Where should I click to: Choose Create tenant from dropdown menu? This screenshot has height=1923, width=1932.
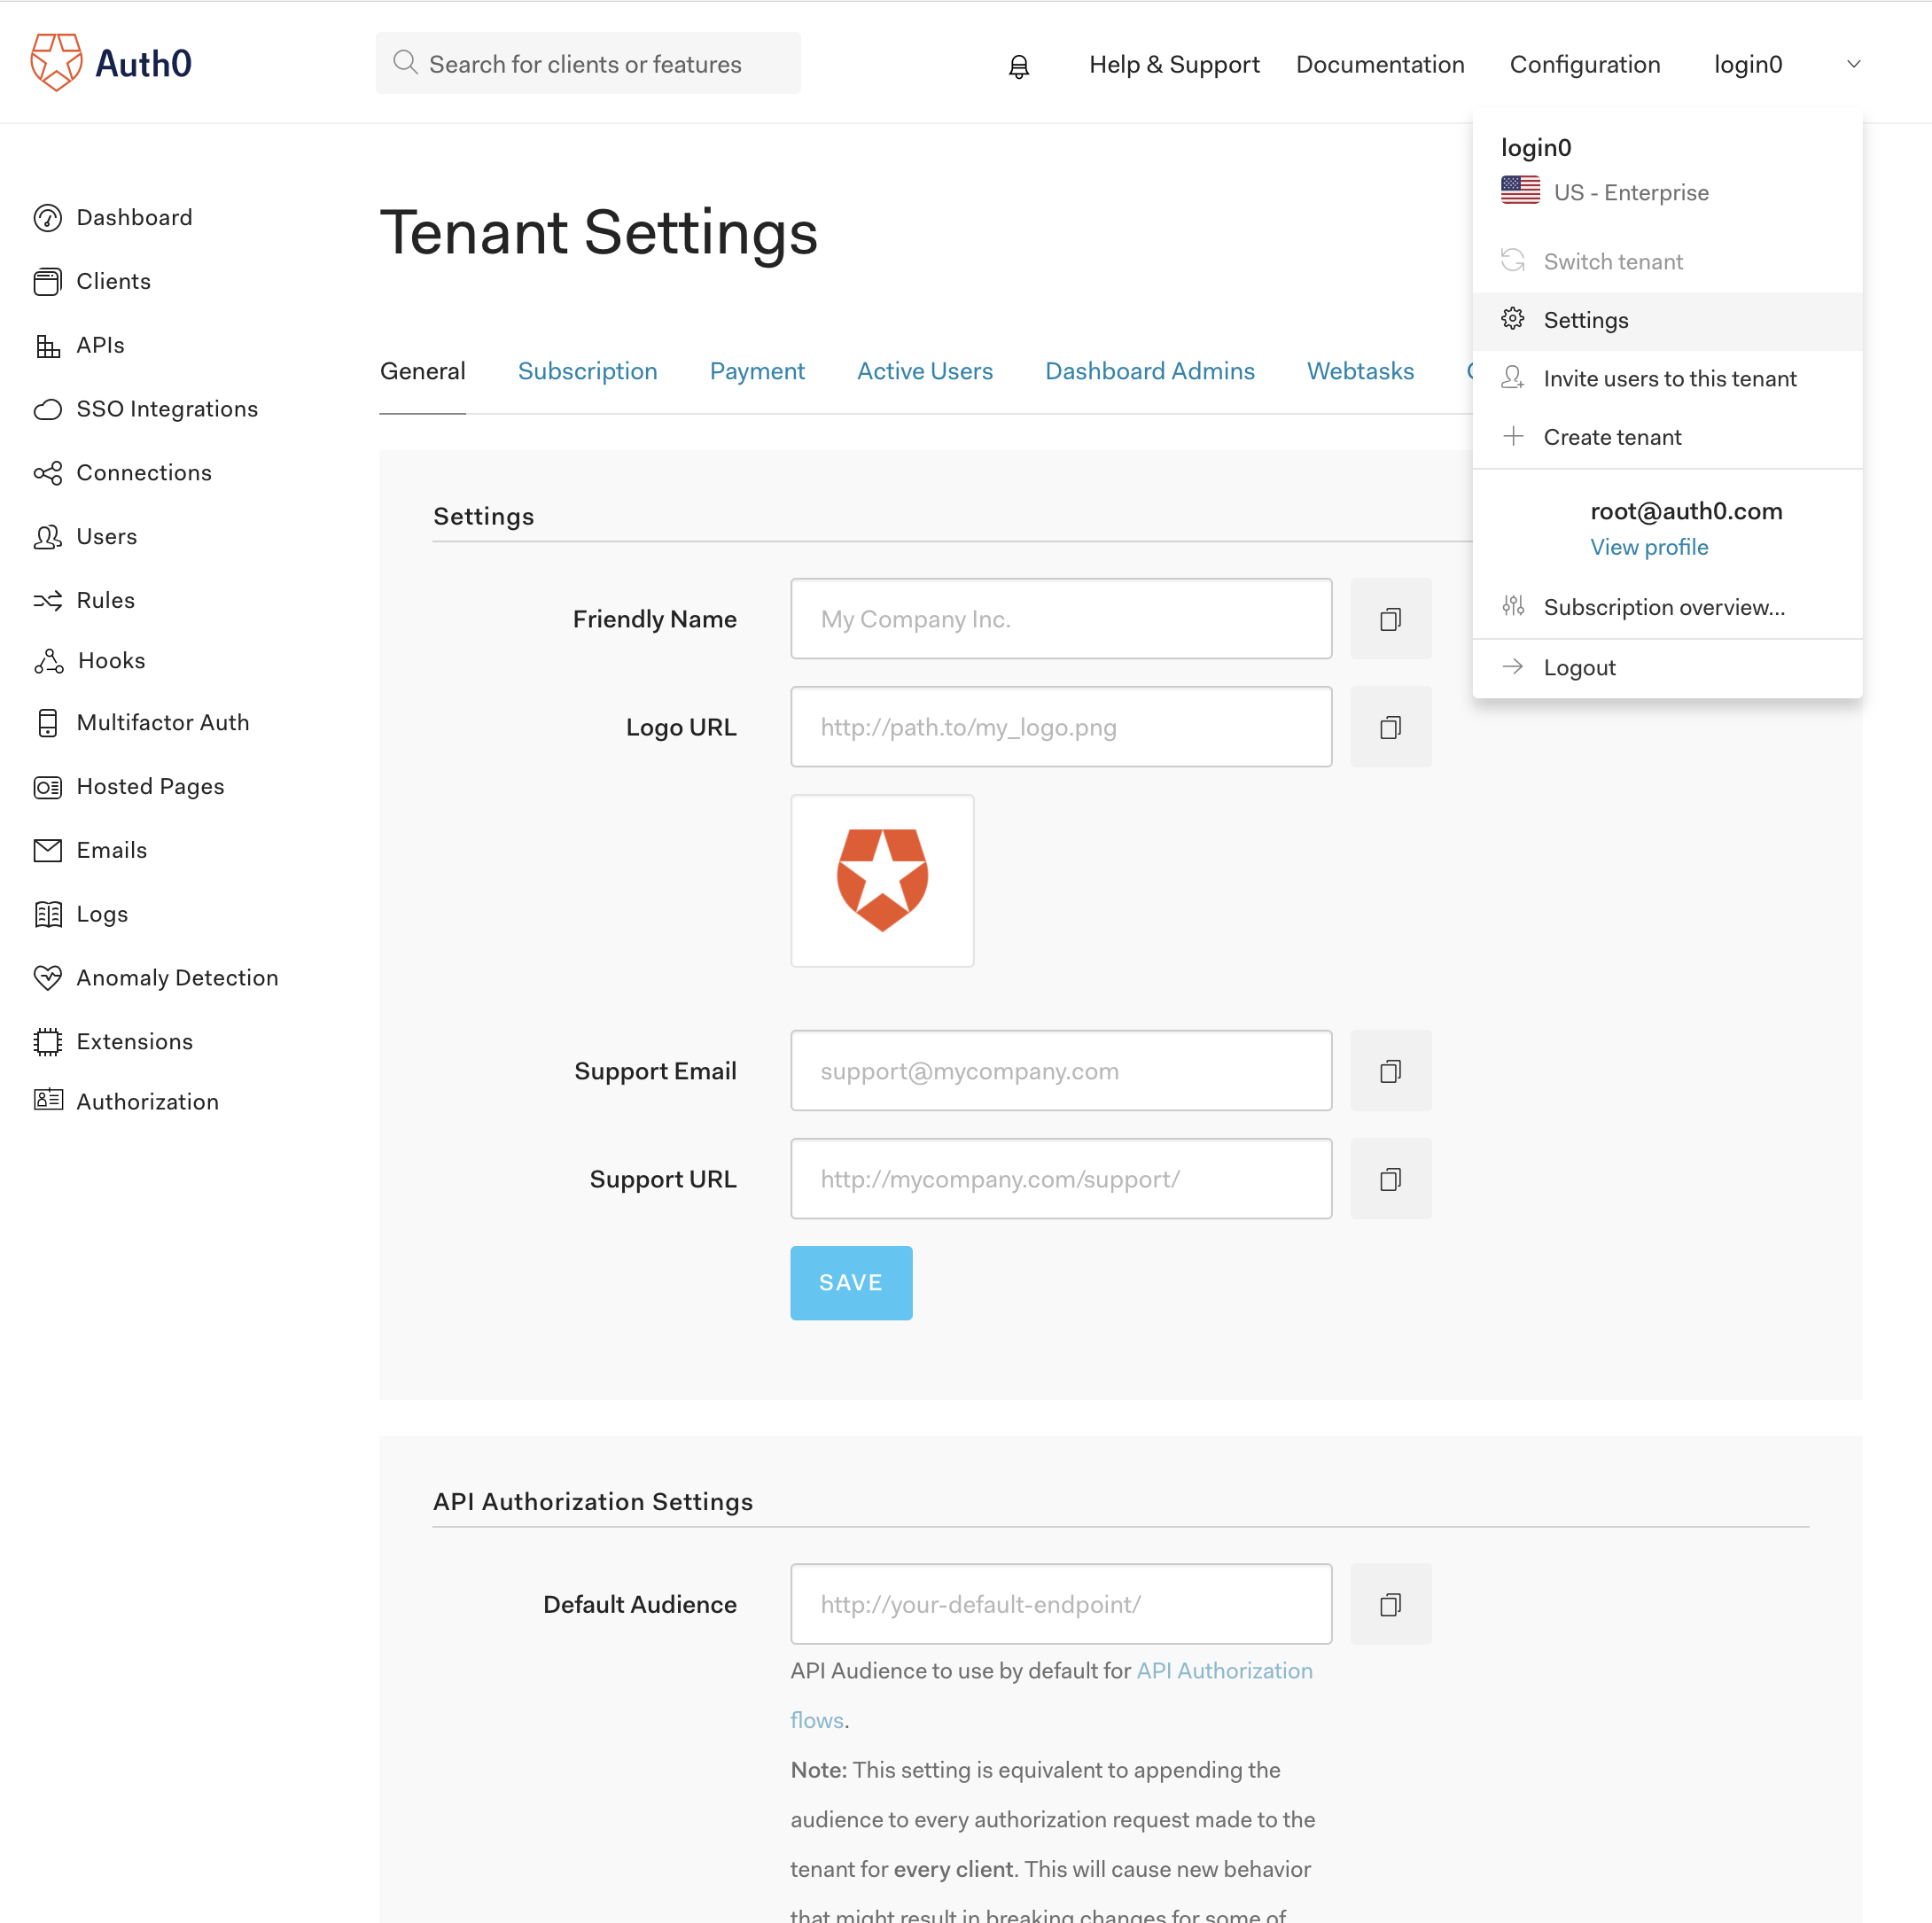tap(1611, 437)
